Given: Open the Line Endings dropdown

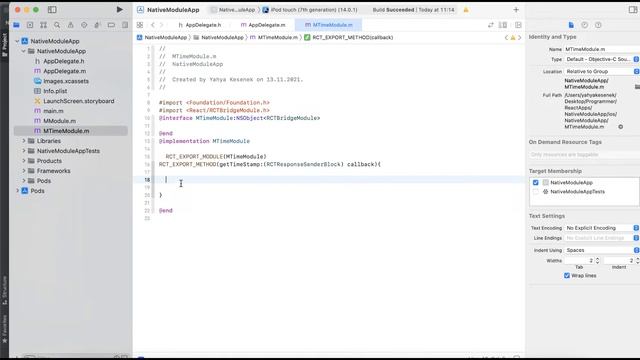Looking at the screenshot, I should pos(602,238).
